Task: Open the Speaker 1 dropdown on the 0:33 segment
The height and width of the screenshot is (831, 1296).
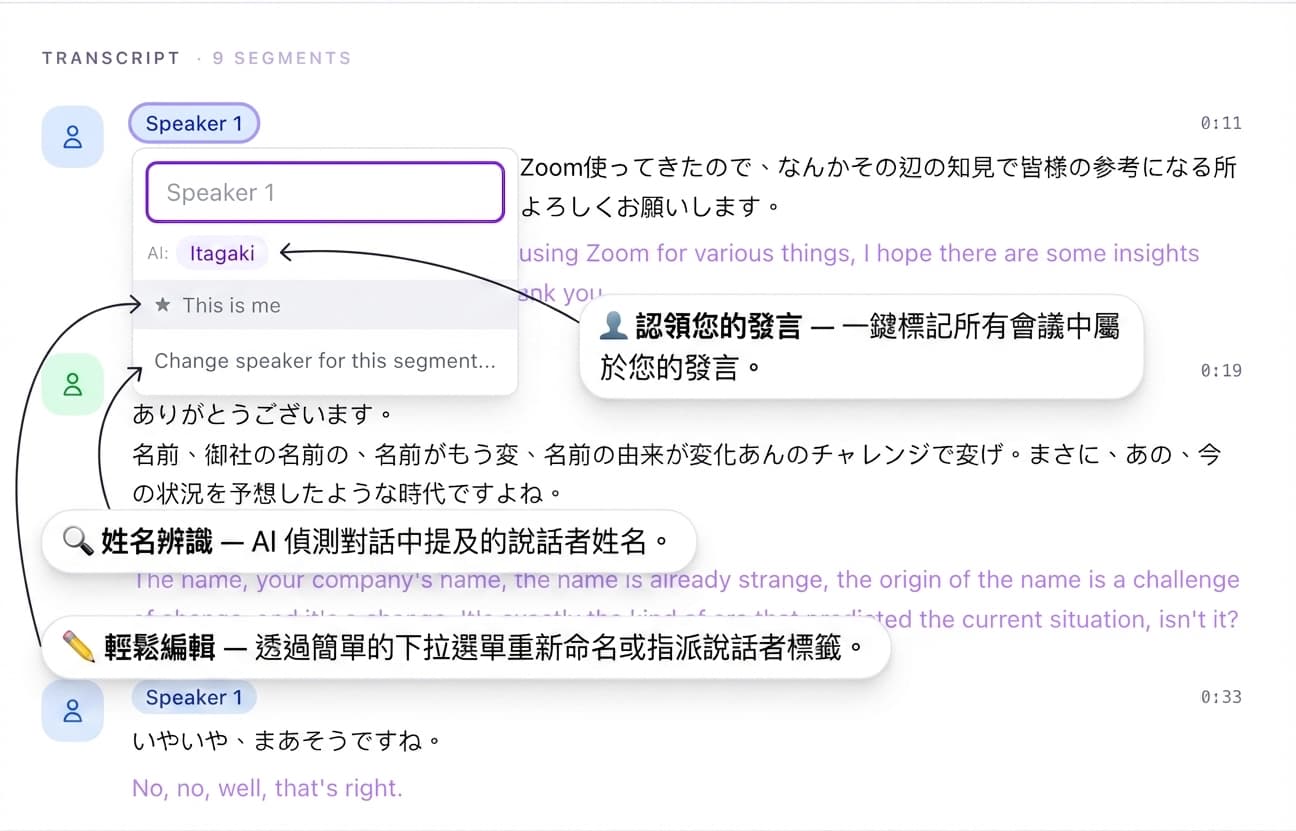Action: click(194, 697)
